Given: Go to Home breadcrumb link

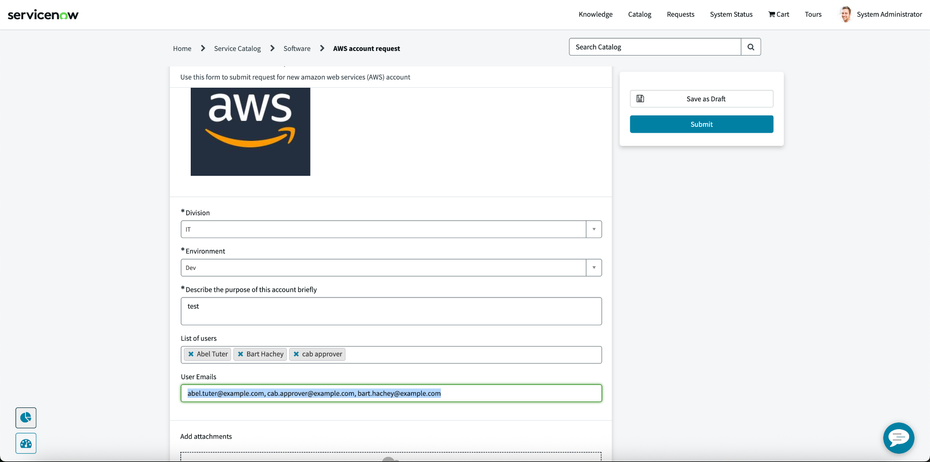Looking at the screenshot, I should 182,49.
